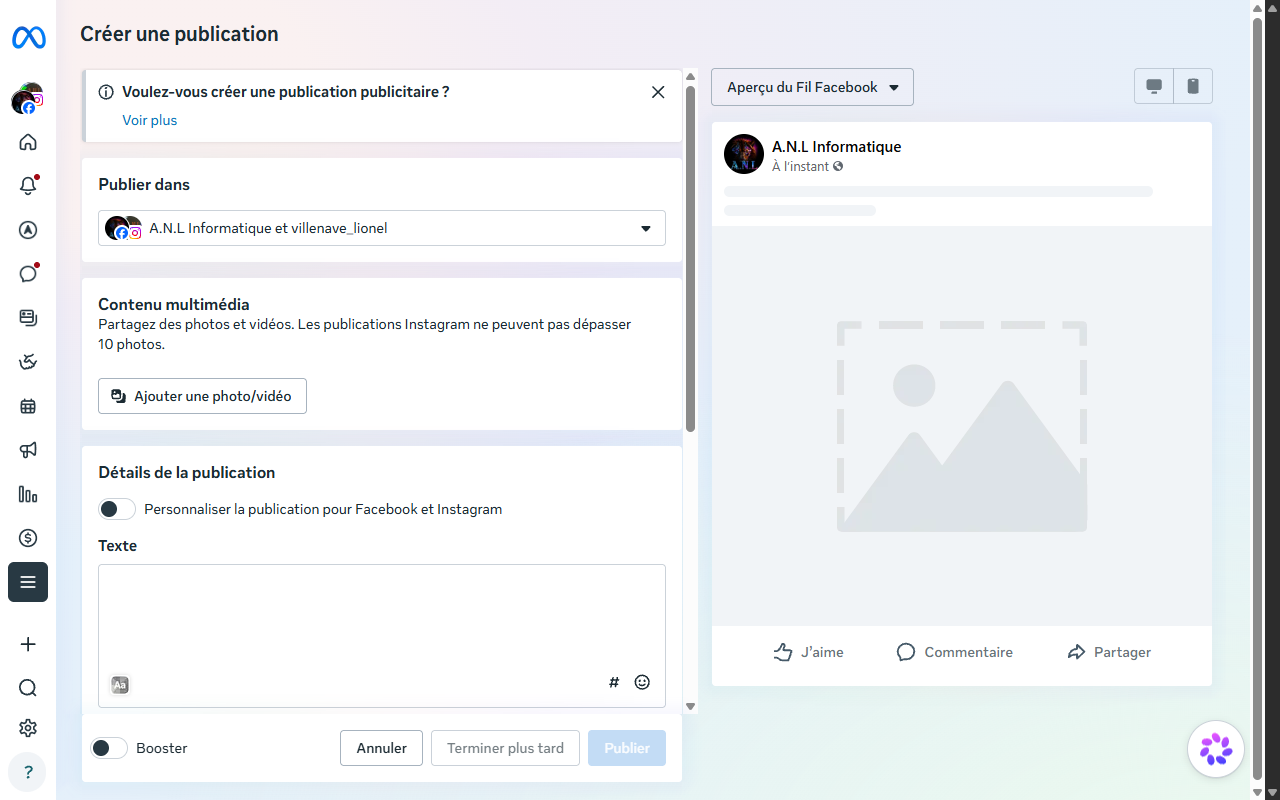Screen dimensions: 1280x800
Task: Click the preview image placeholder
Action: pos(962,427)
